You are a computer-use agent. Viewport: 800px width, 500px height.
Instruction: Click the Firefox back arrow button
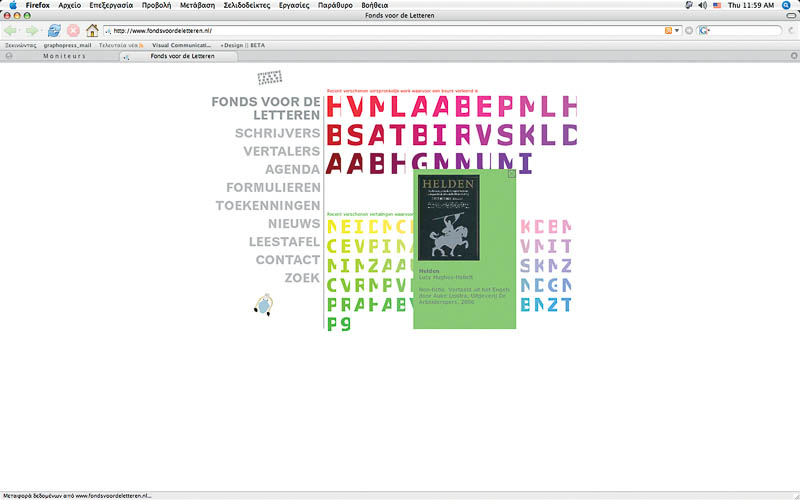coord(10,31)
